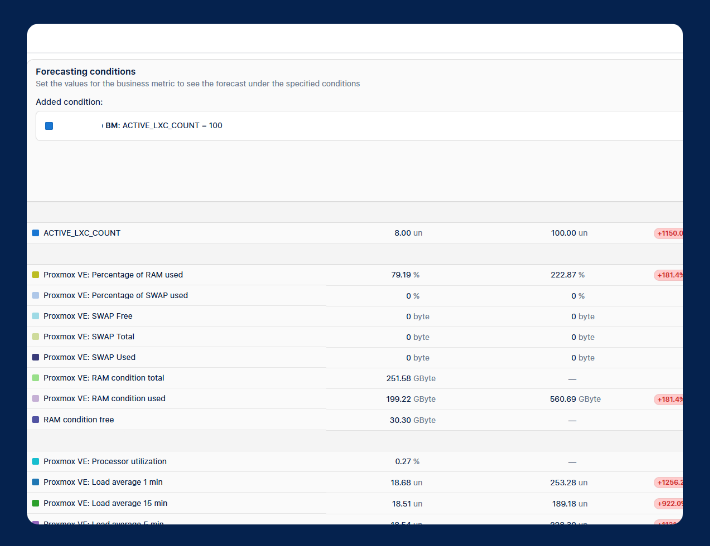Click the 100.00 un forecast value
Screen dimensions: 710x546
569,233
